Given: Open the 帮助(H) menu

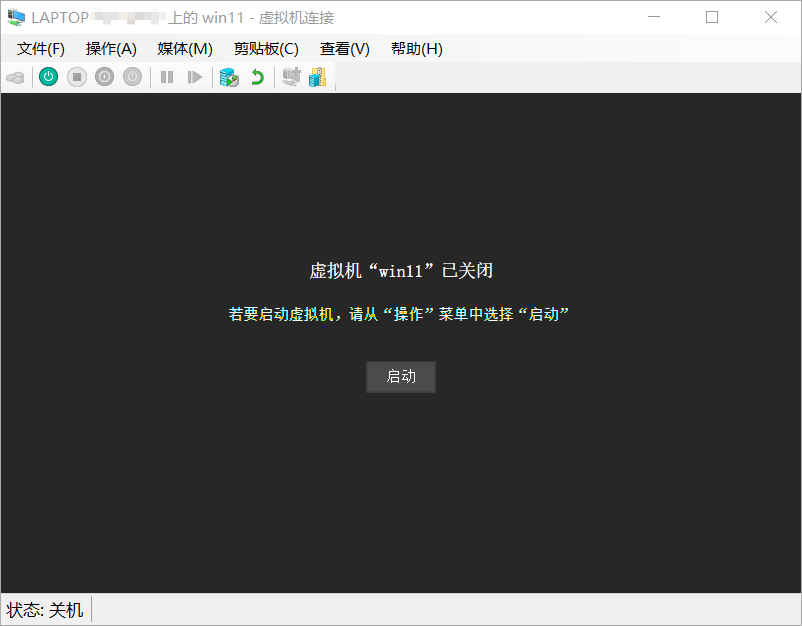Looking at the screenshot, I should click(416, 49).
